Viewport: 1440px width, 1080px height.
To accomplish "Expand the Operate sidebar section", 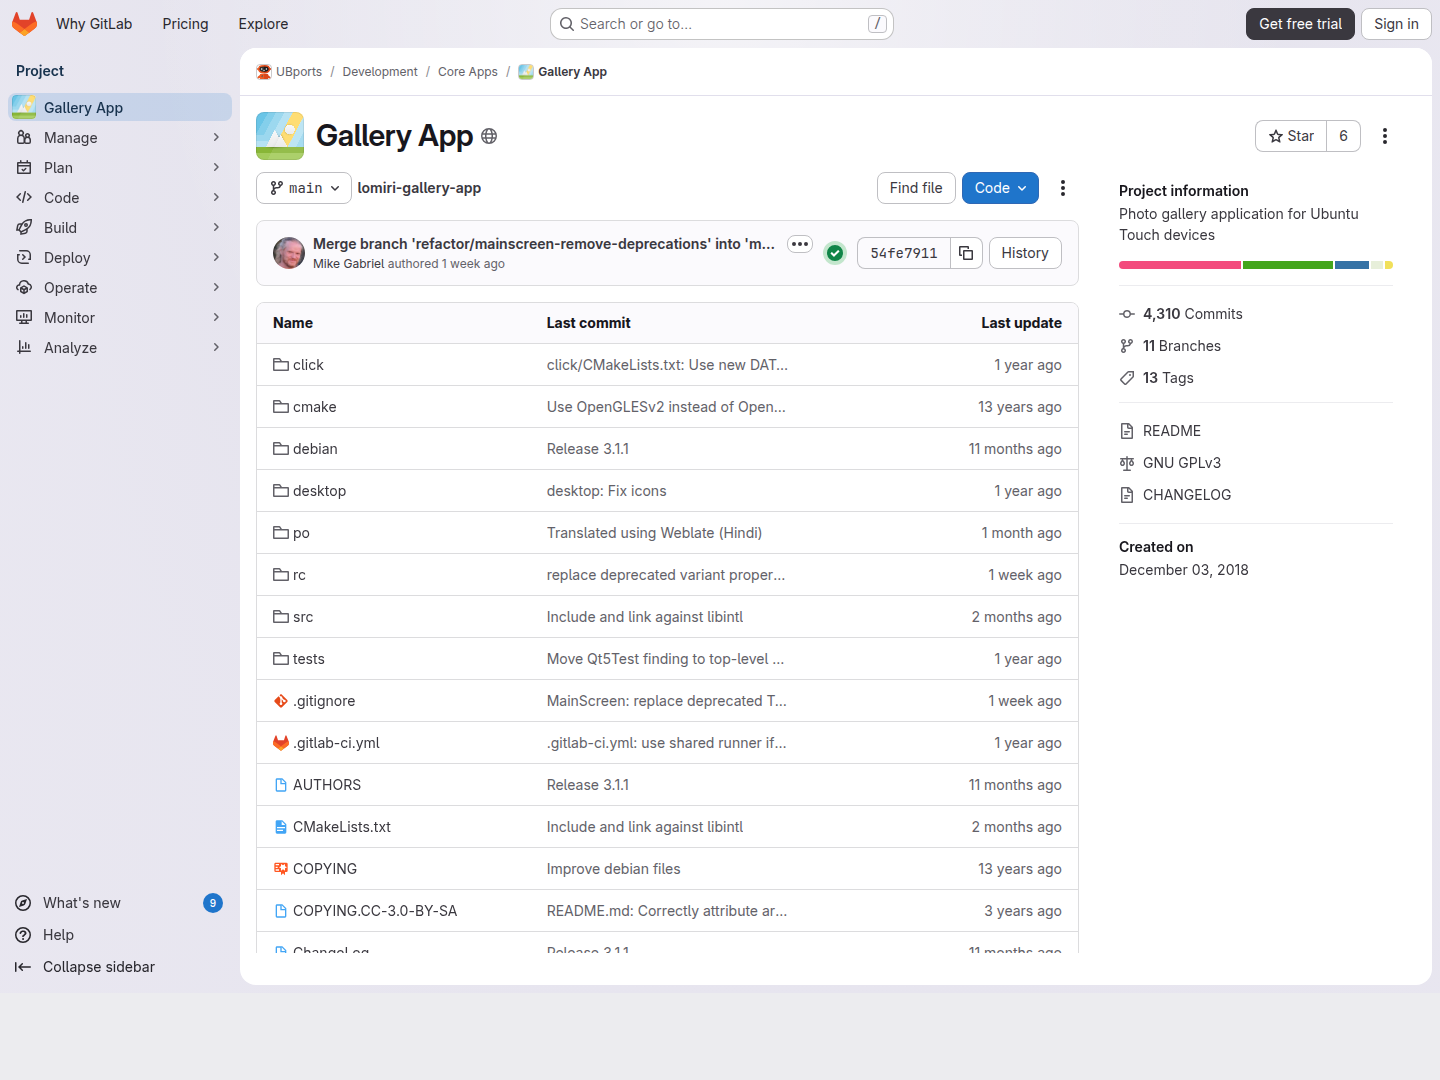I will pyautogui.click(x=120, y=288).
